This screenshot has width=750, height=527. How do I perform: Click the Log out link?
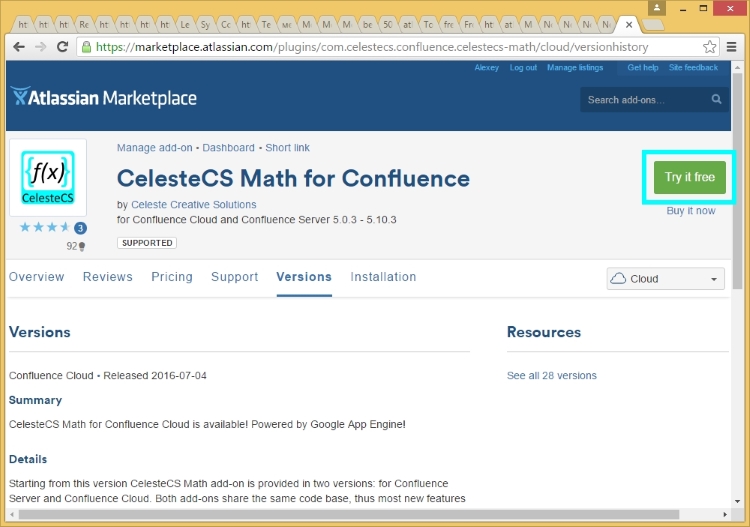click(523, 68)
